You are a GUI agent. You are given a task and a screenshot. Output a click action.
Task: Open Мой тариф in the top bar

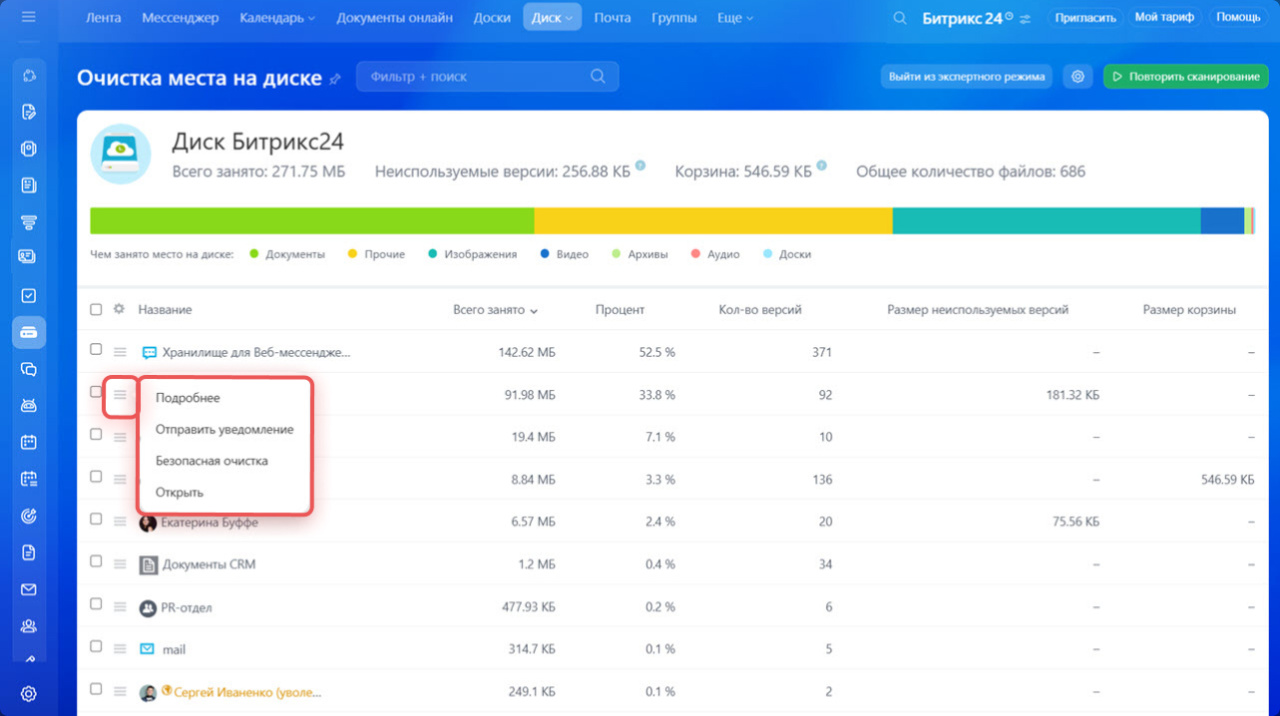pos(1164,18)
